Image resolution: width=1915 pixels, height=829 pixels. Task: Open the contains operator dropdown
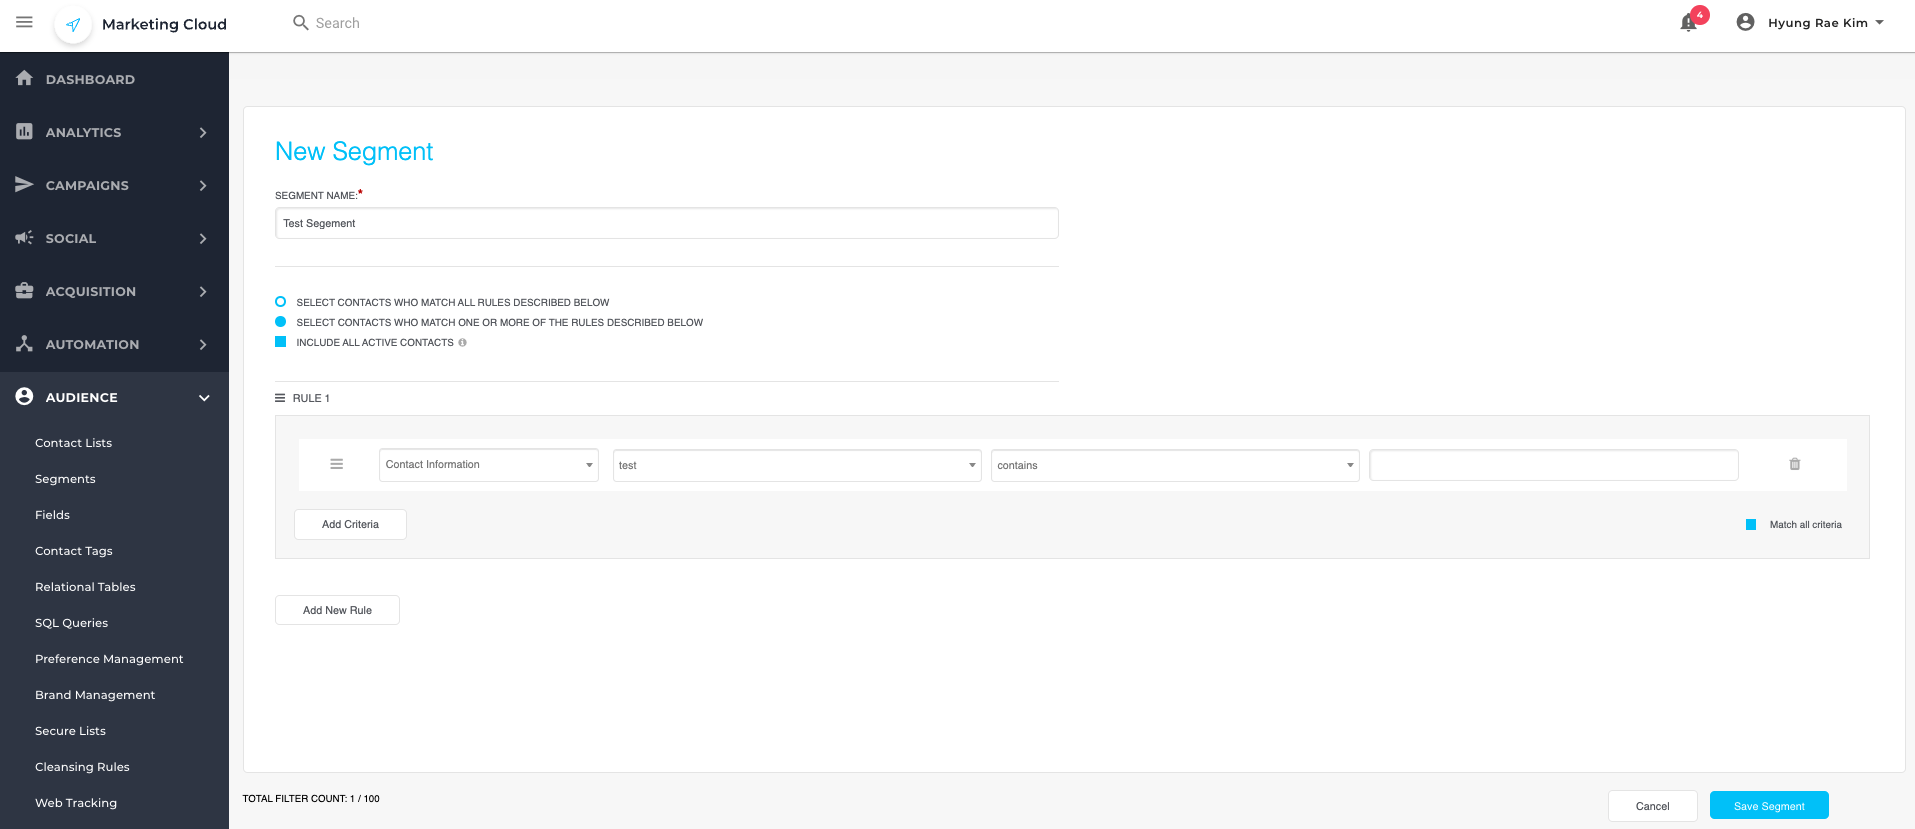(x=1174, y=465)
